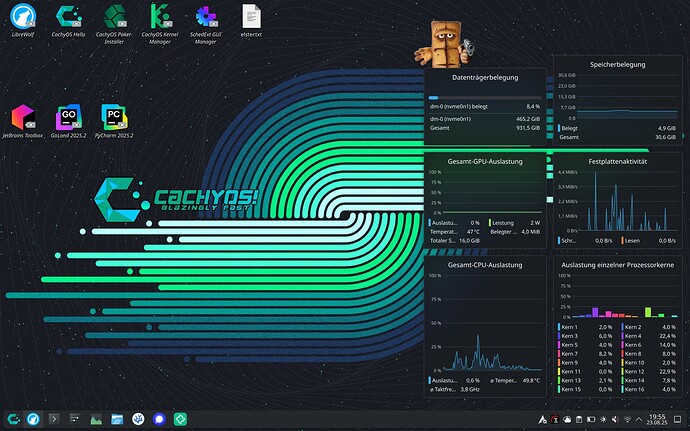Image resolution: width=690 pixels, height=431 pixels.
Task: Click Kern 12 22,9 % entry
Action: [649, 372]
